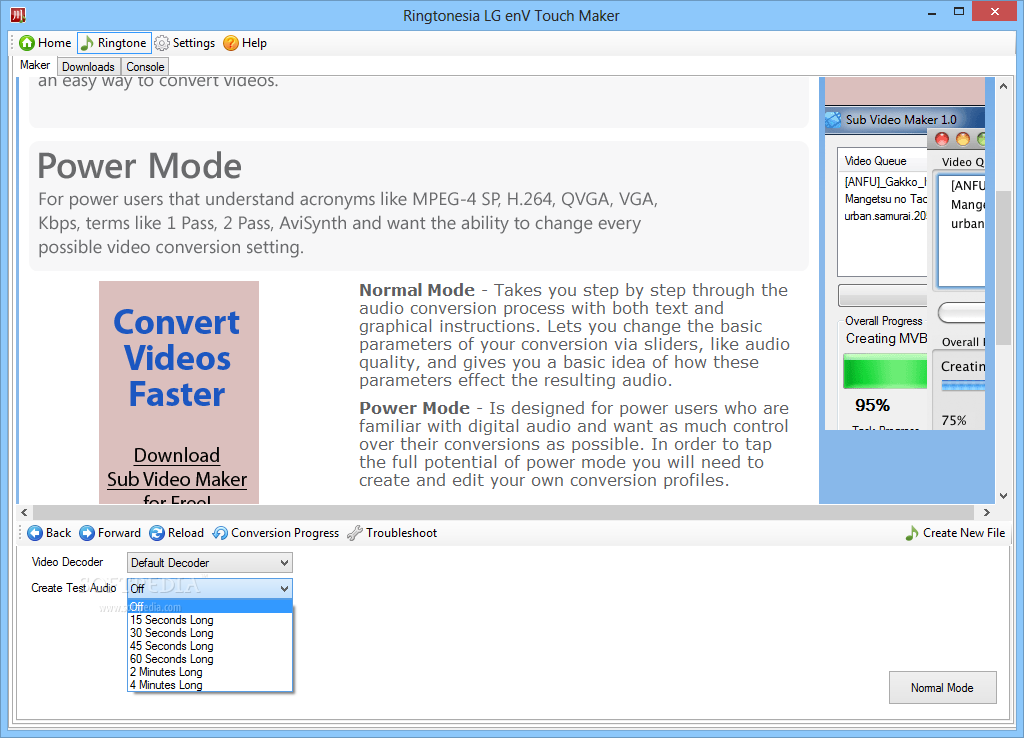Click vertical scrollbar up arrow
1024x738 pixels.
1004,86
